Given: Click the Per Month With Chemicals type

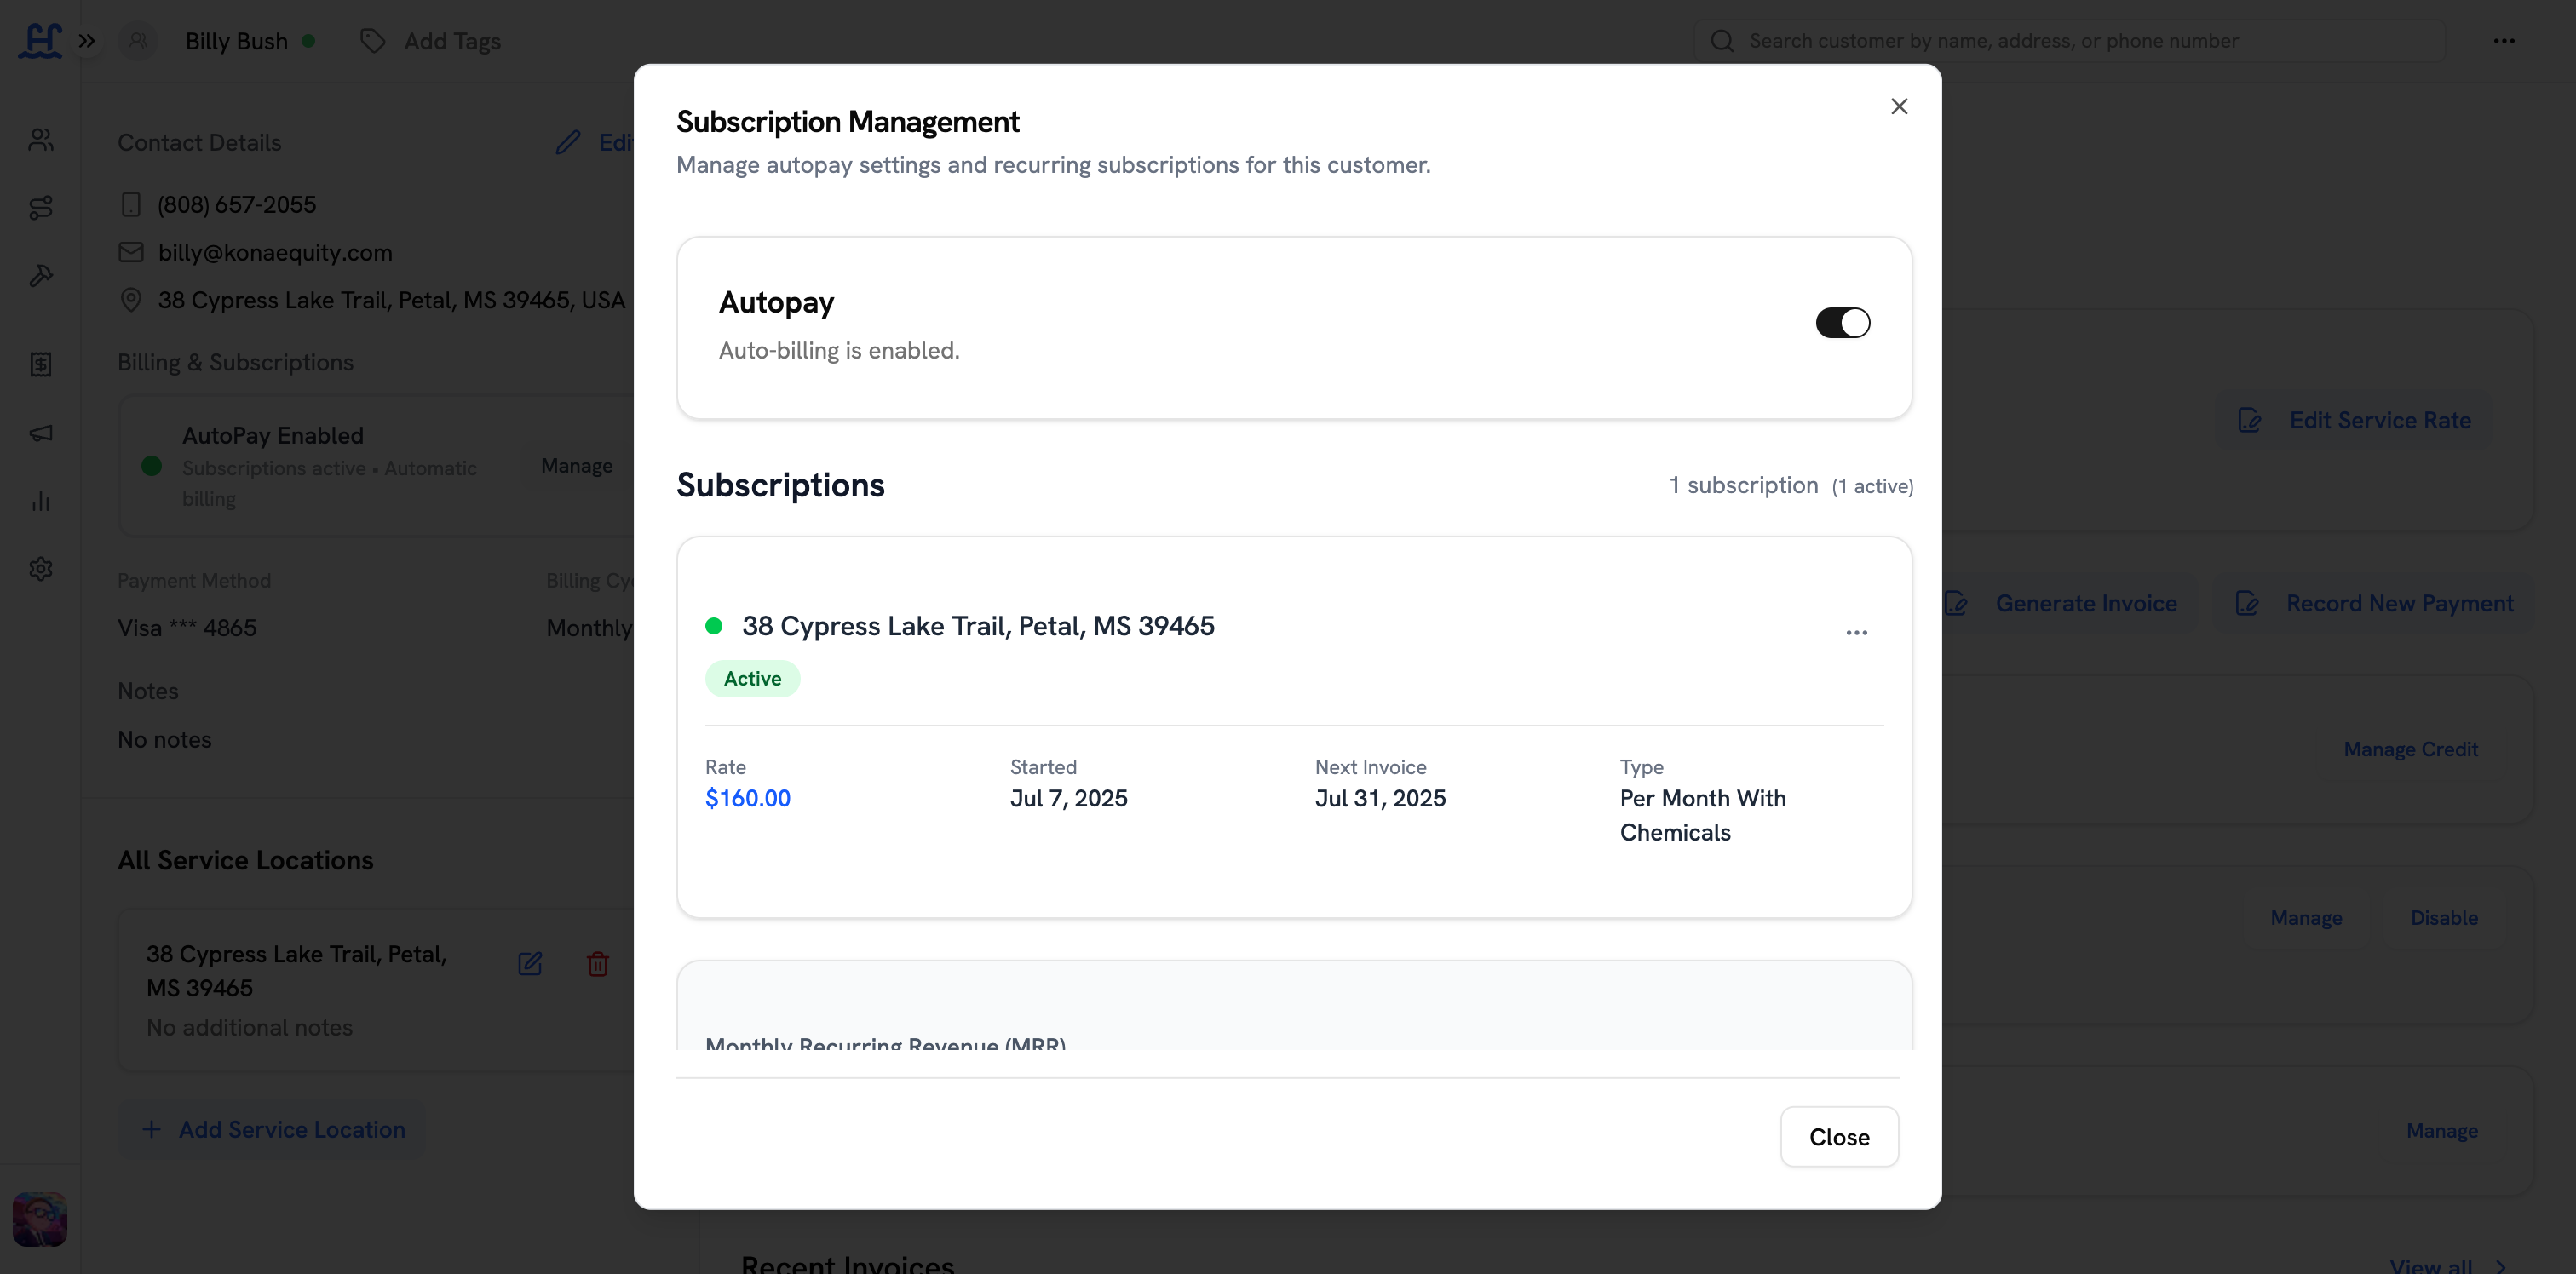Looking at the screenshot, I should pos(1703,815).
